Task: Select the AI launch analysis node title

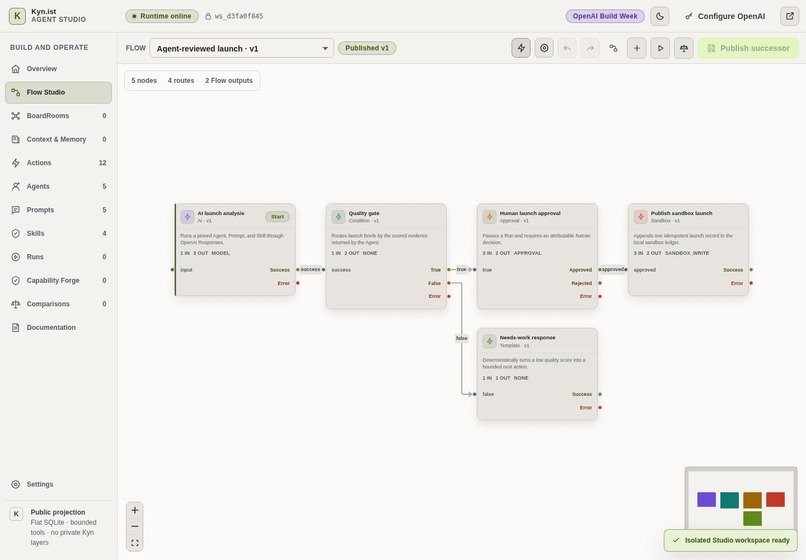Action: (x=221, y=213)
